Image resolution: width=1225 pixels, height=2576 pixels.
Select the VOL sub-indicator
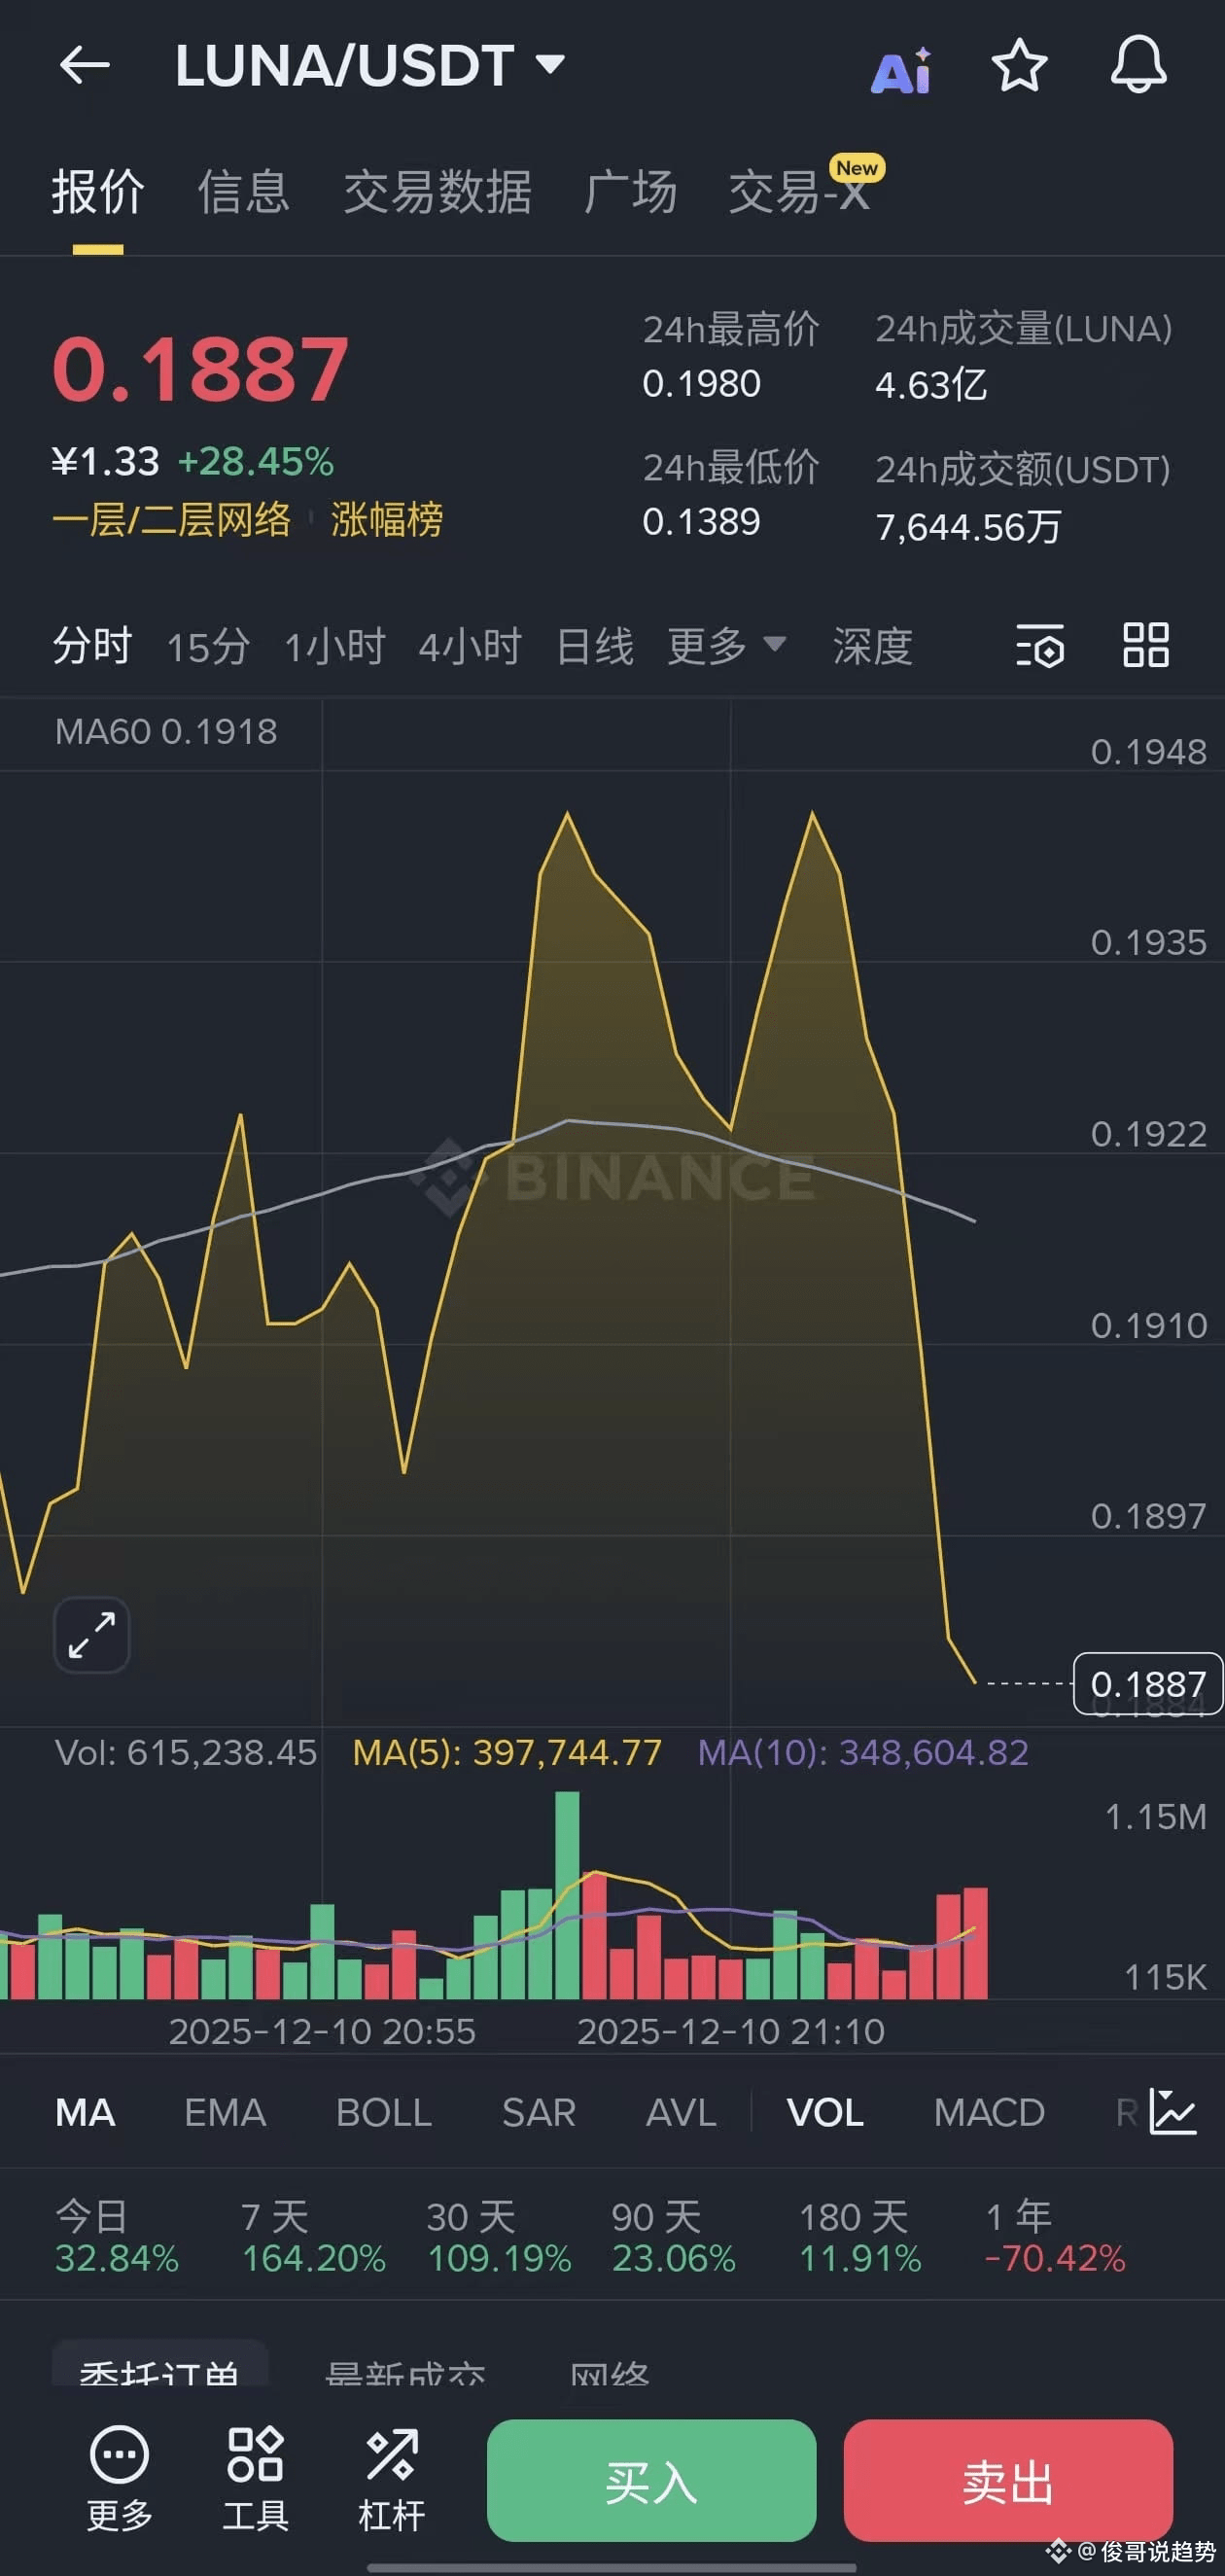click(825, 2112)
